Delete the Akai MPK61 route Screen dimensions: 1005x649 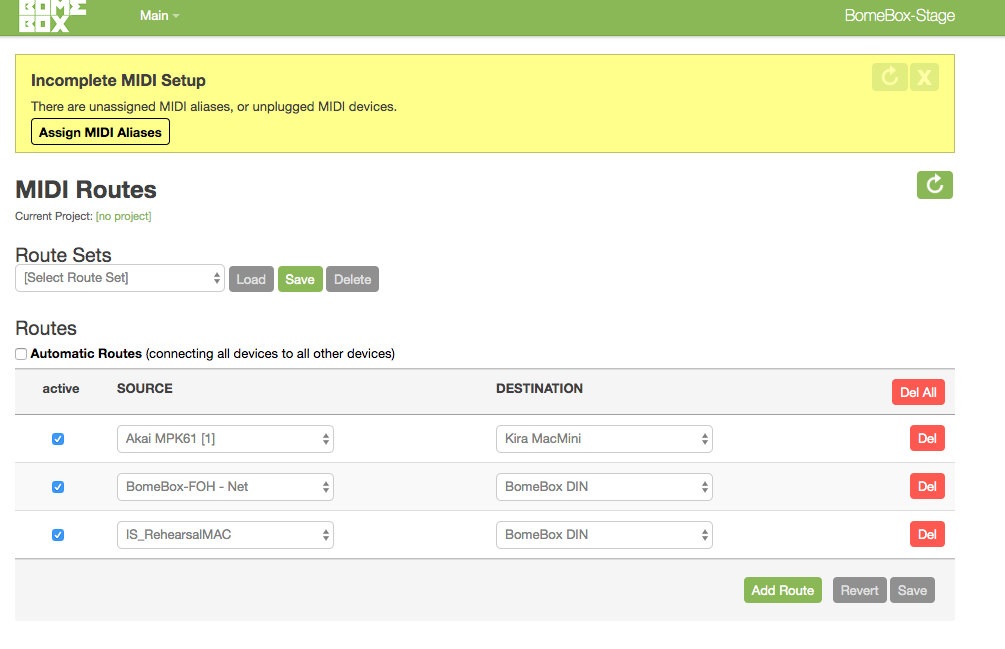(927, 438)
